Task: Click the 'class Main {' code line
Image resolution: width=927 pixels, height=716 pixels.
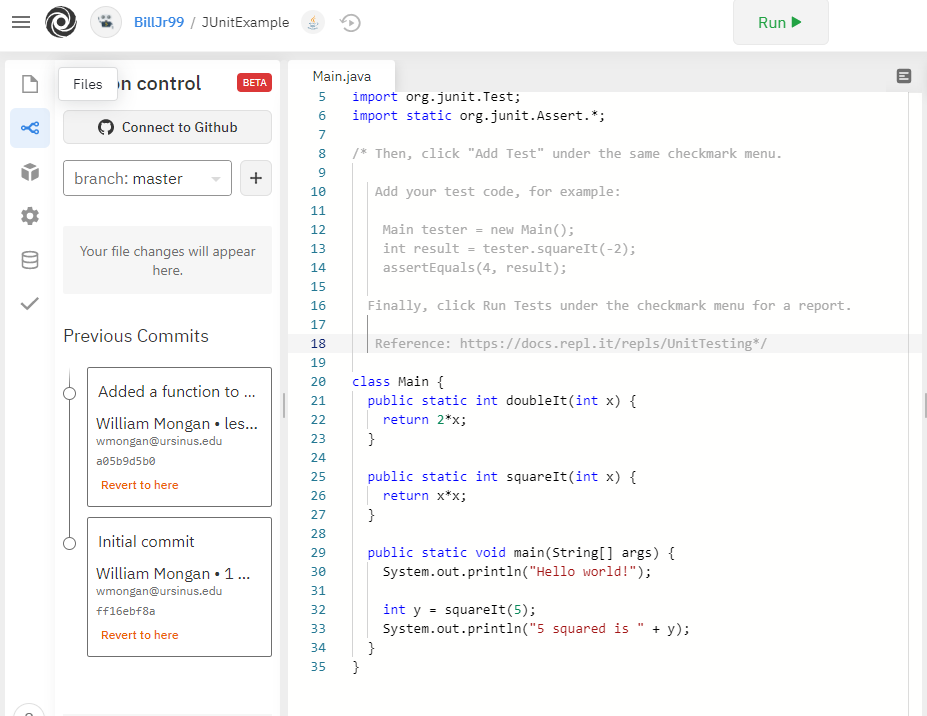Action: (x=398, y=381)
